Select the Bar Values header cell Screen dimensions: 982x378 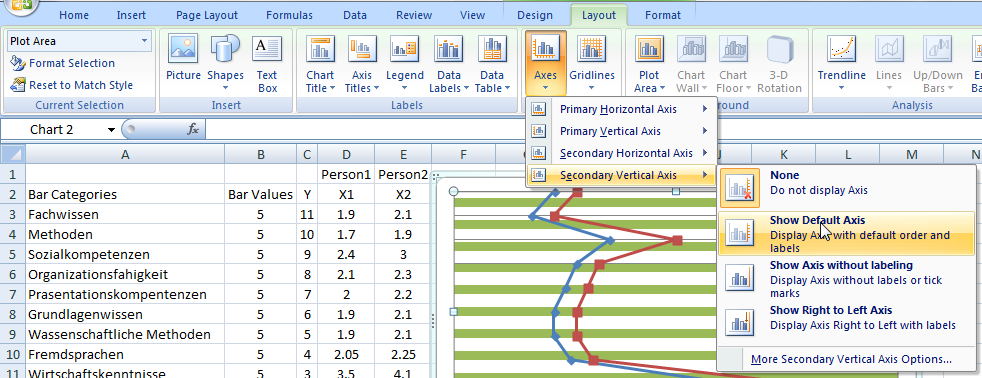point(261,195)
